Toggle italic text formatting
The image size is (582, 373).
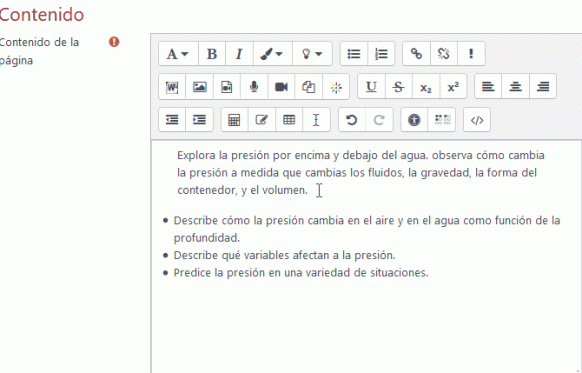pos(239,54)
